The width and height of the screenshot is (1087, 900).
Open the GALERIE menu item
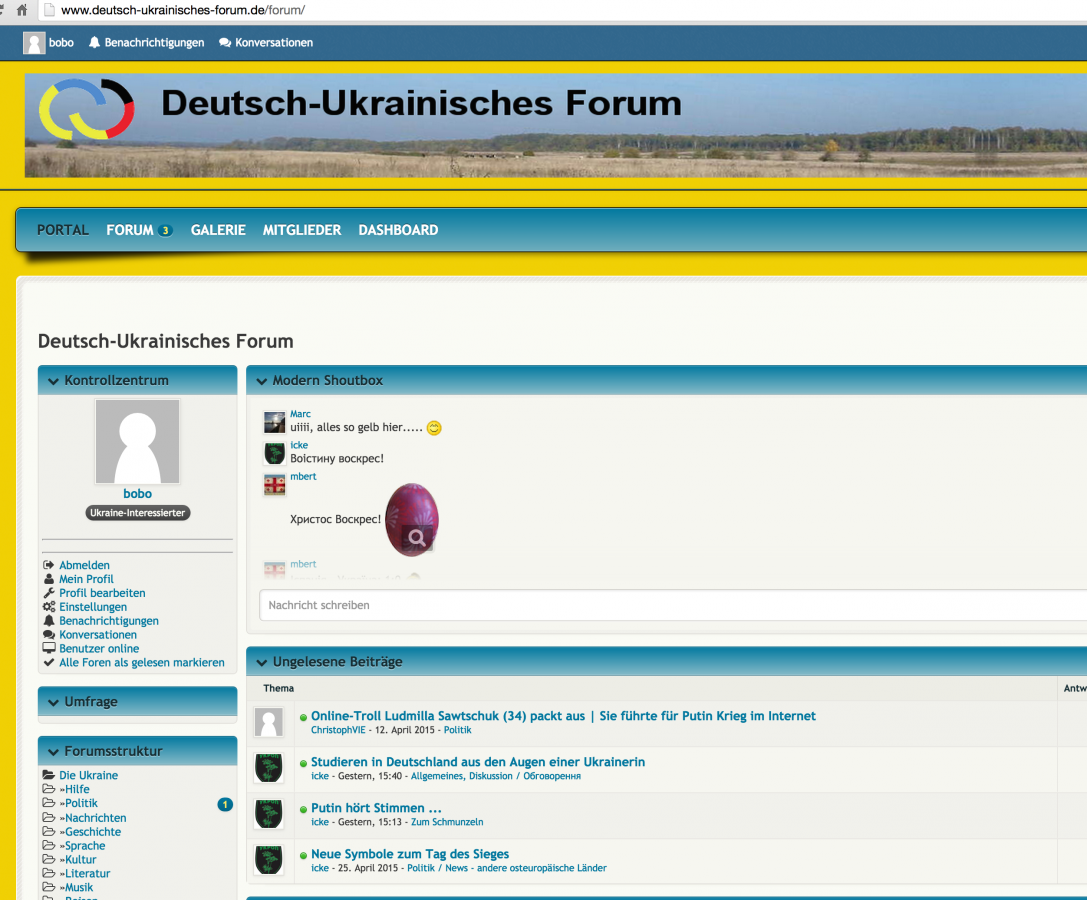(218, 230)
